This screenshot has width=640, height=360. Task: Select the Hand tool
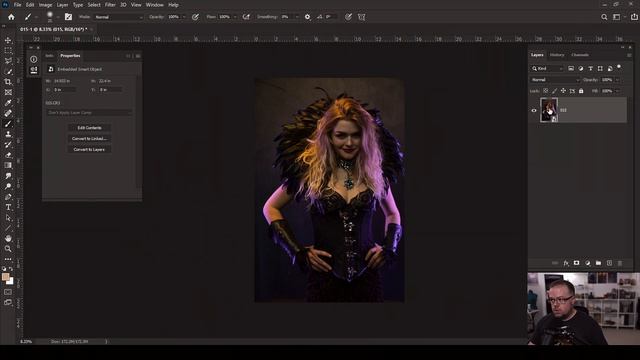8,238
